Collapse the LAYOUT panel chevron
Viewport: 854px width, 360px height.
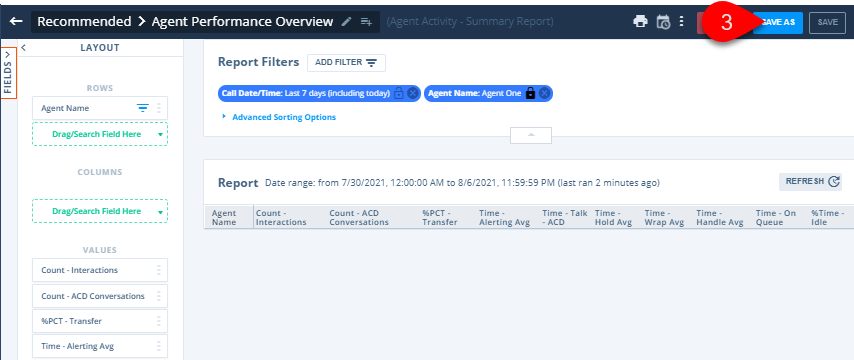point(23,48)
